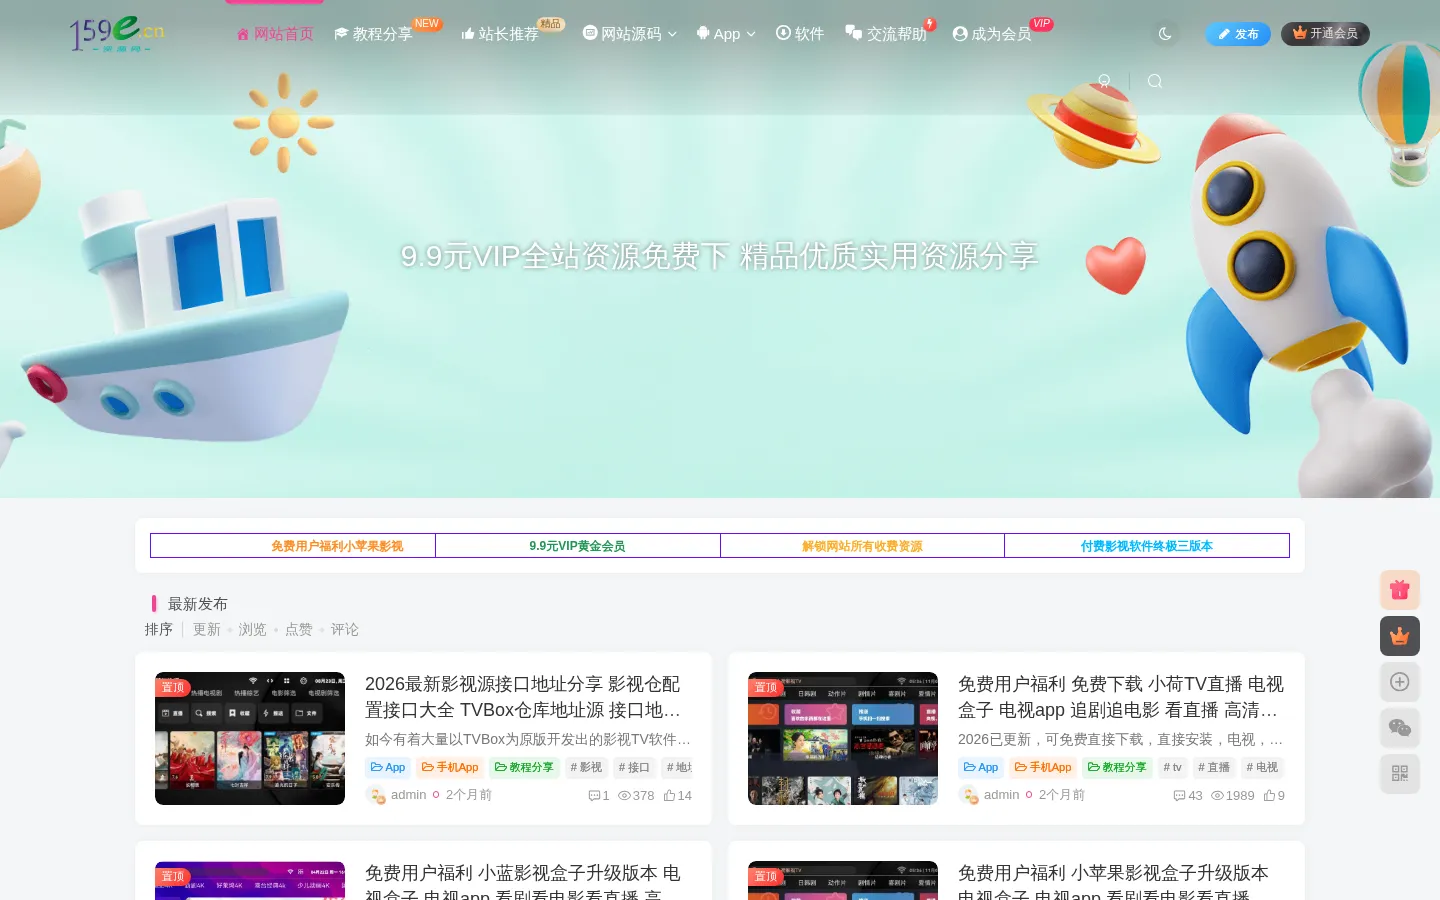Image resolution: width=1440 pixels, height=900 pixels.
Task: Open post title 免费用户福利 小苹果影视盒子升级版本
Action: 1114,881
